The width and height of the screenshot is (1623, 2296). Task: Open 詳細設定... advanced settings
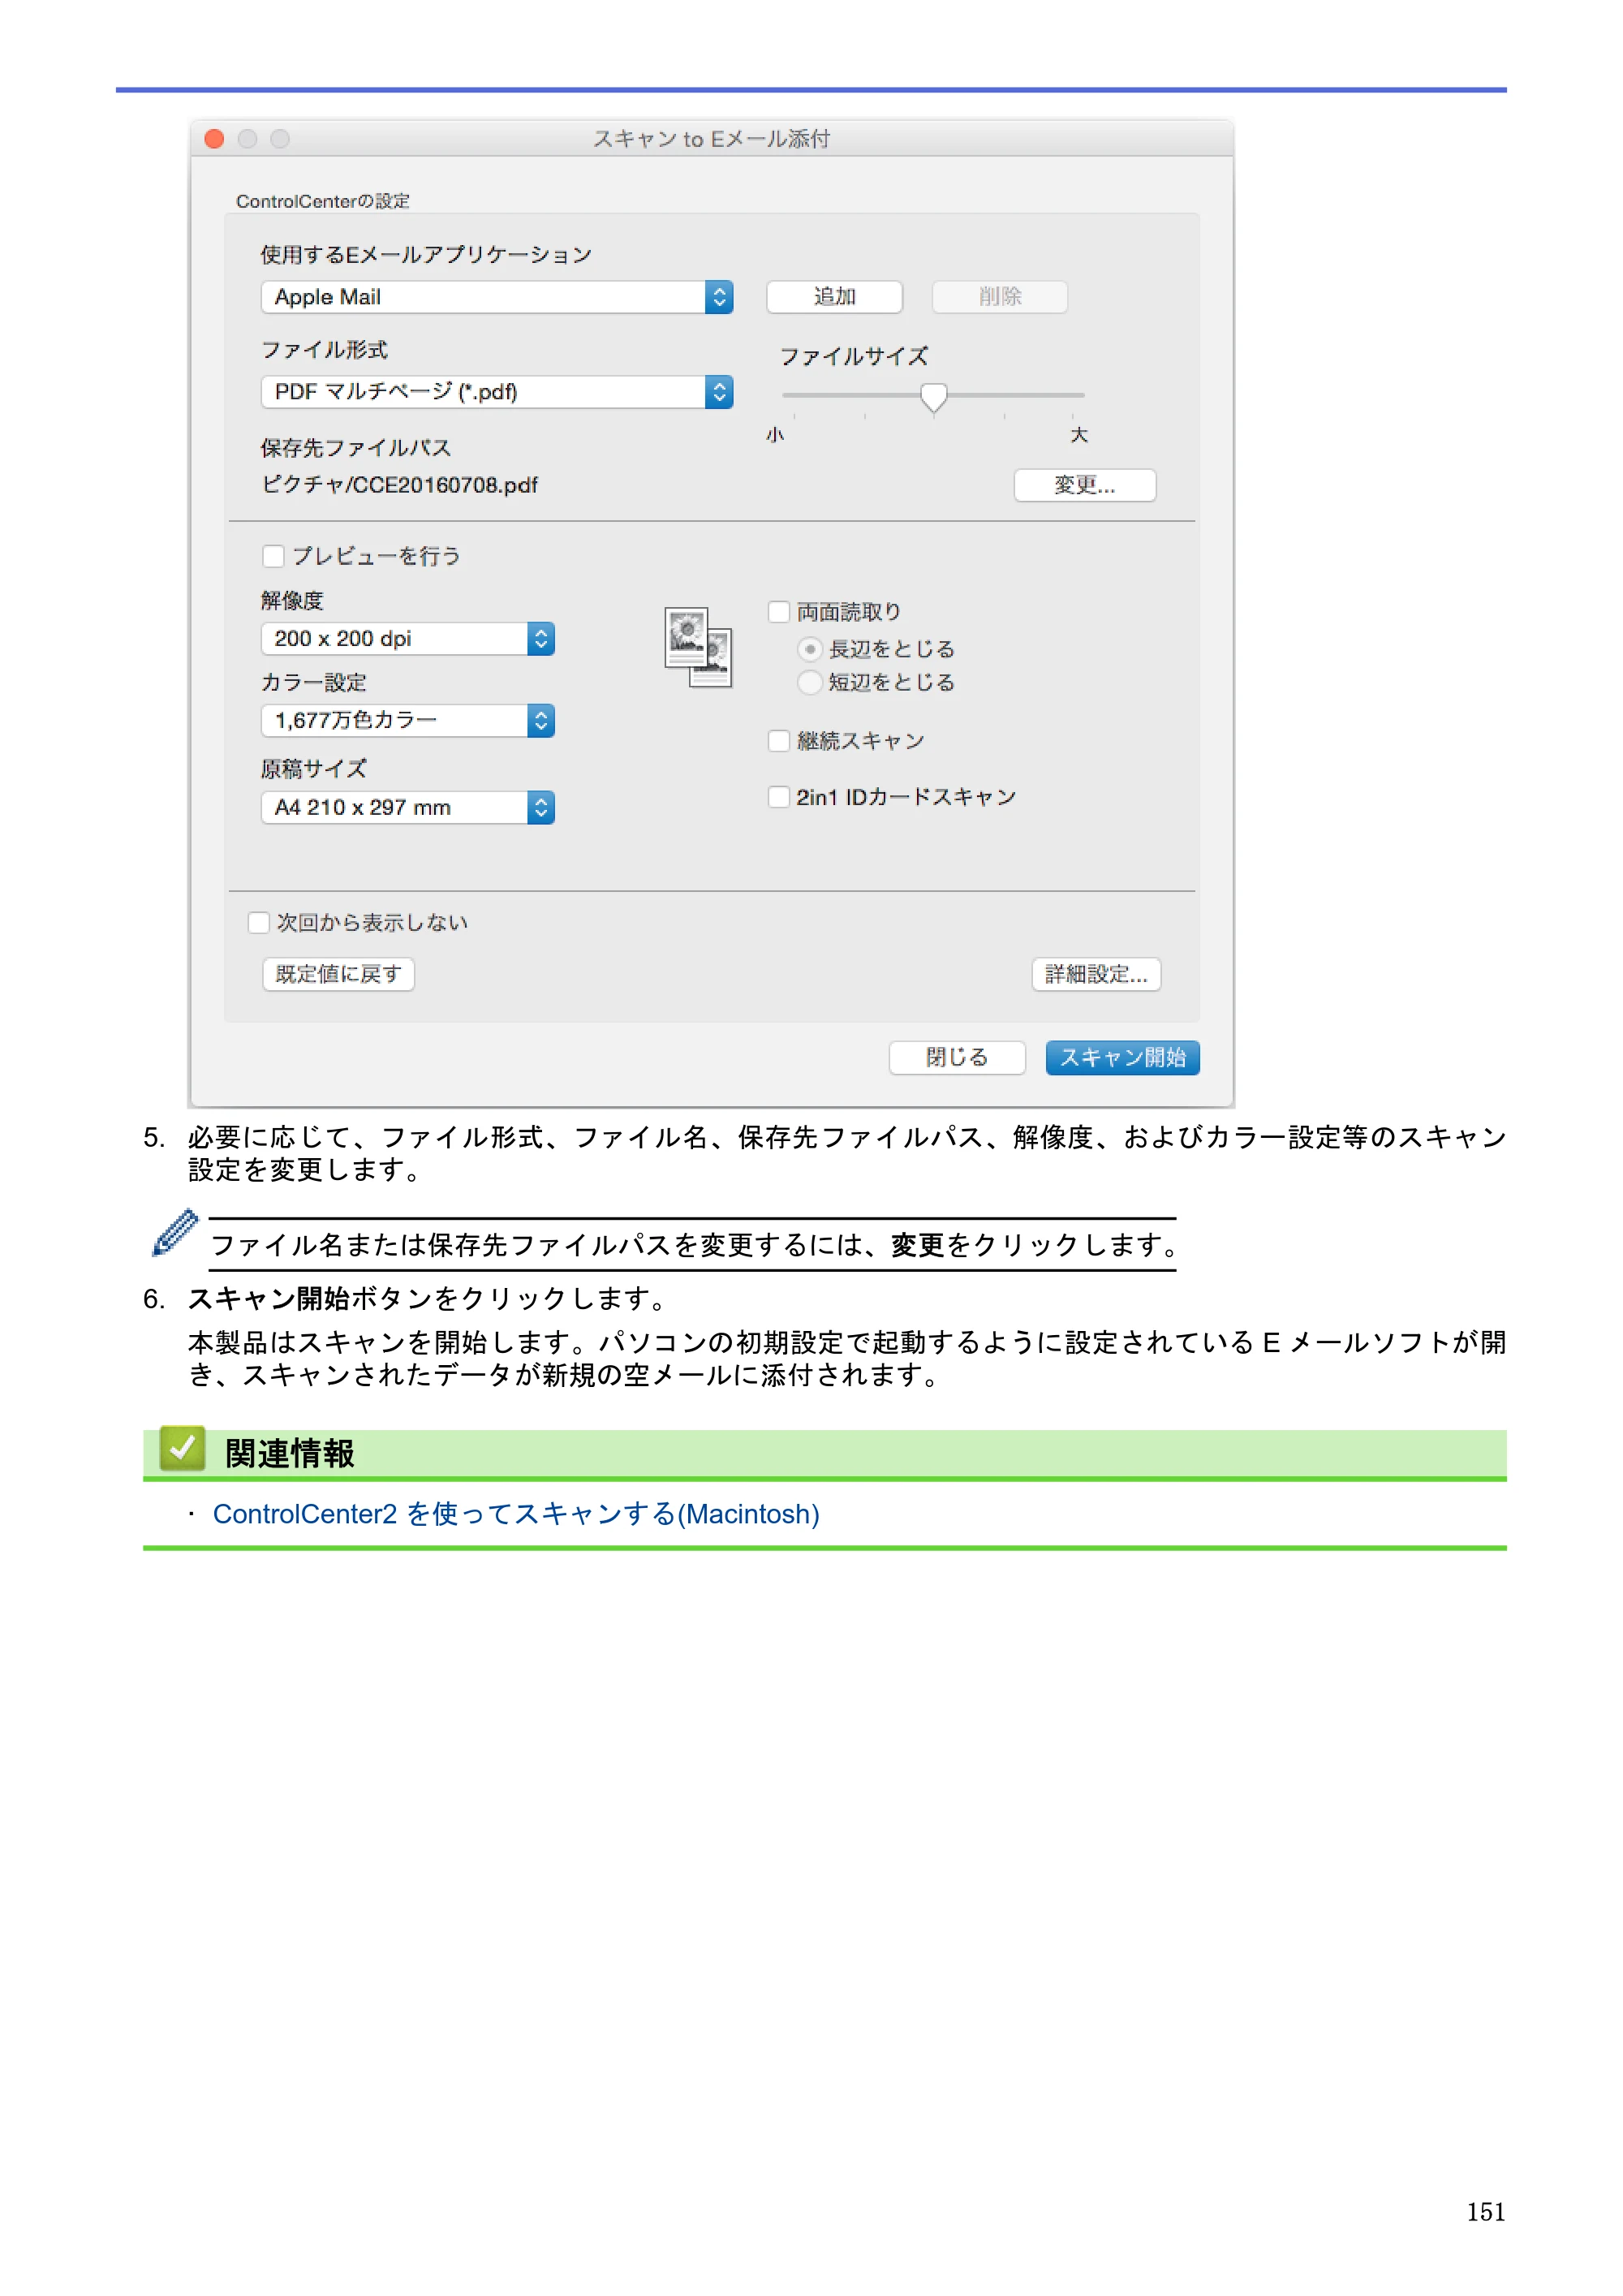(x=1096, y=974)
